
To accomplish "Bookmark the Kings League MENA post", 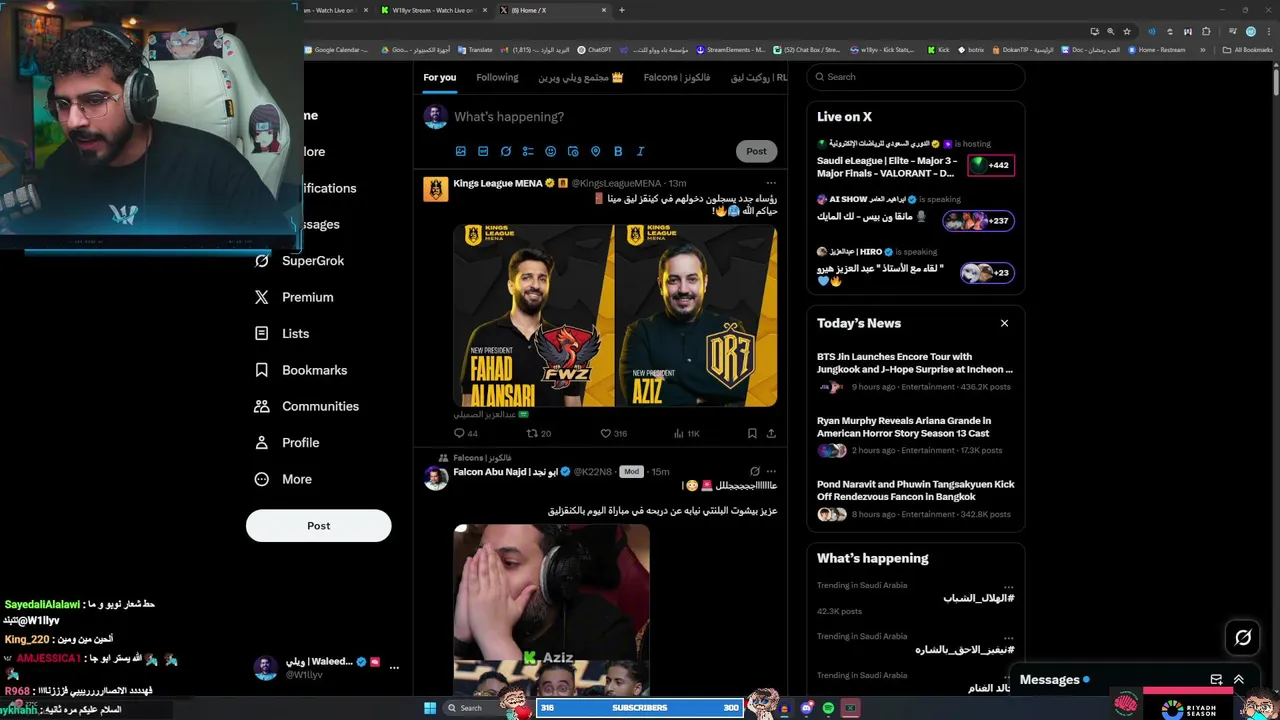I will [752, 433].
